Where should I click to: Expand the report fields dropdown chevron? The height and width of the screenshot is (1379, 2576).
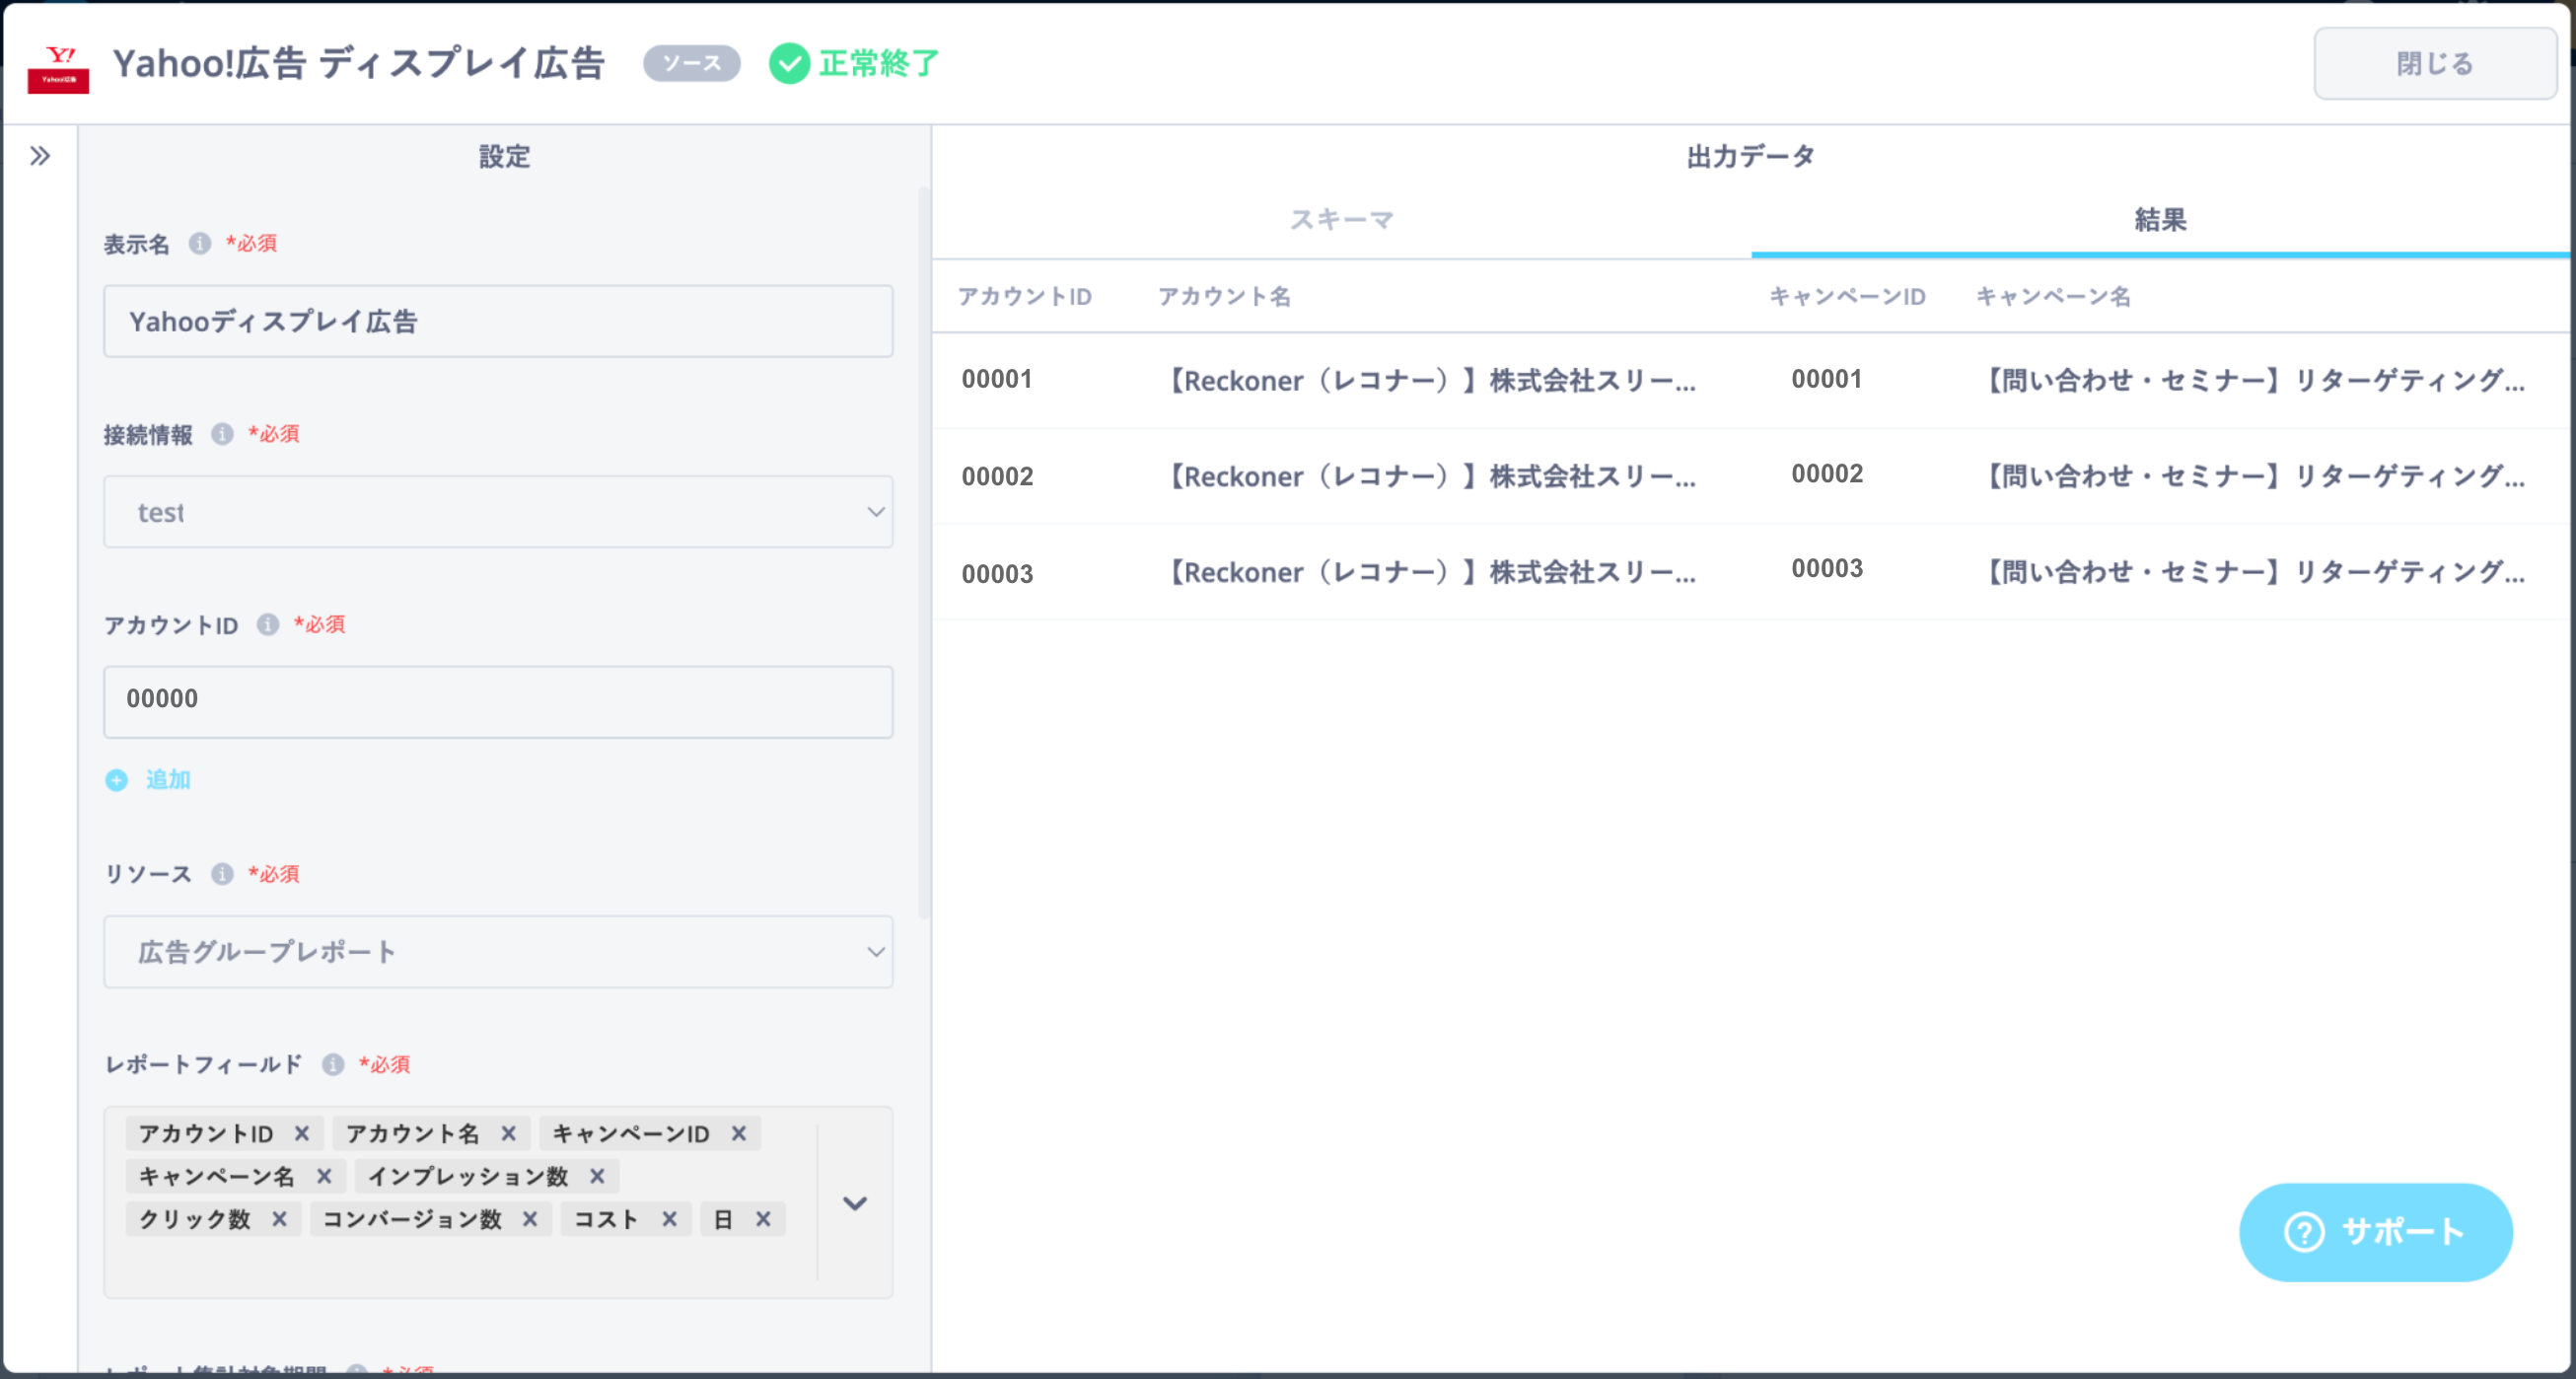tap(854, 1203)
